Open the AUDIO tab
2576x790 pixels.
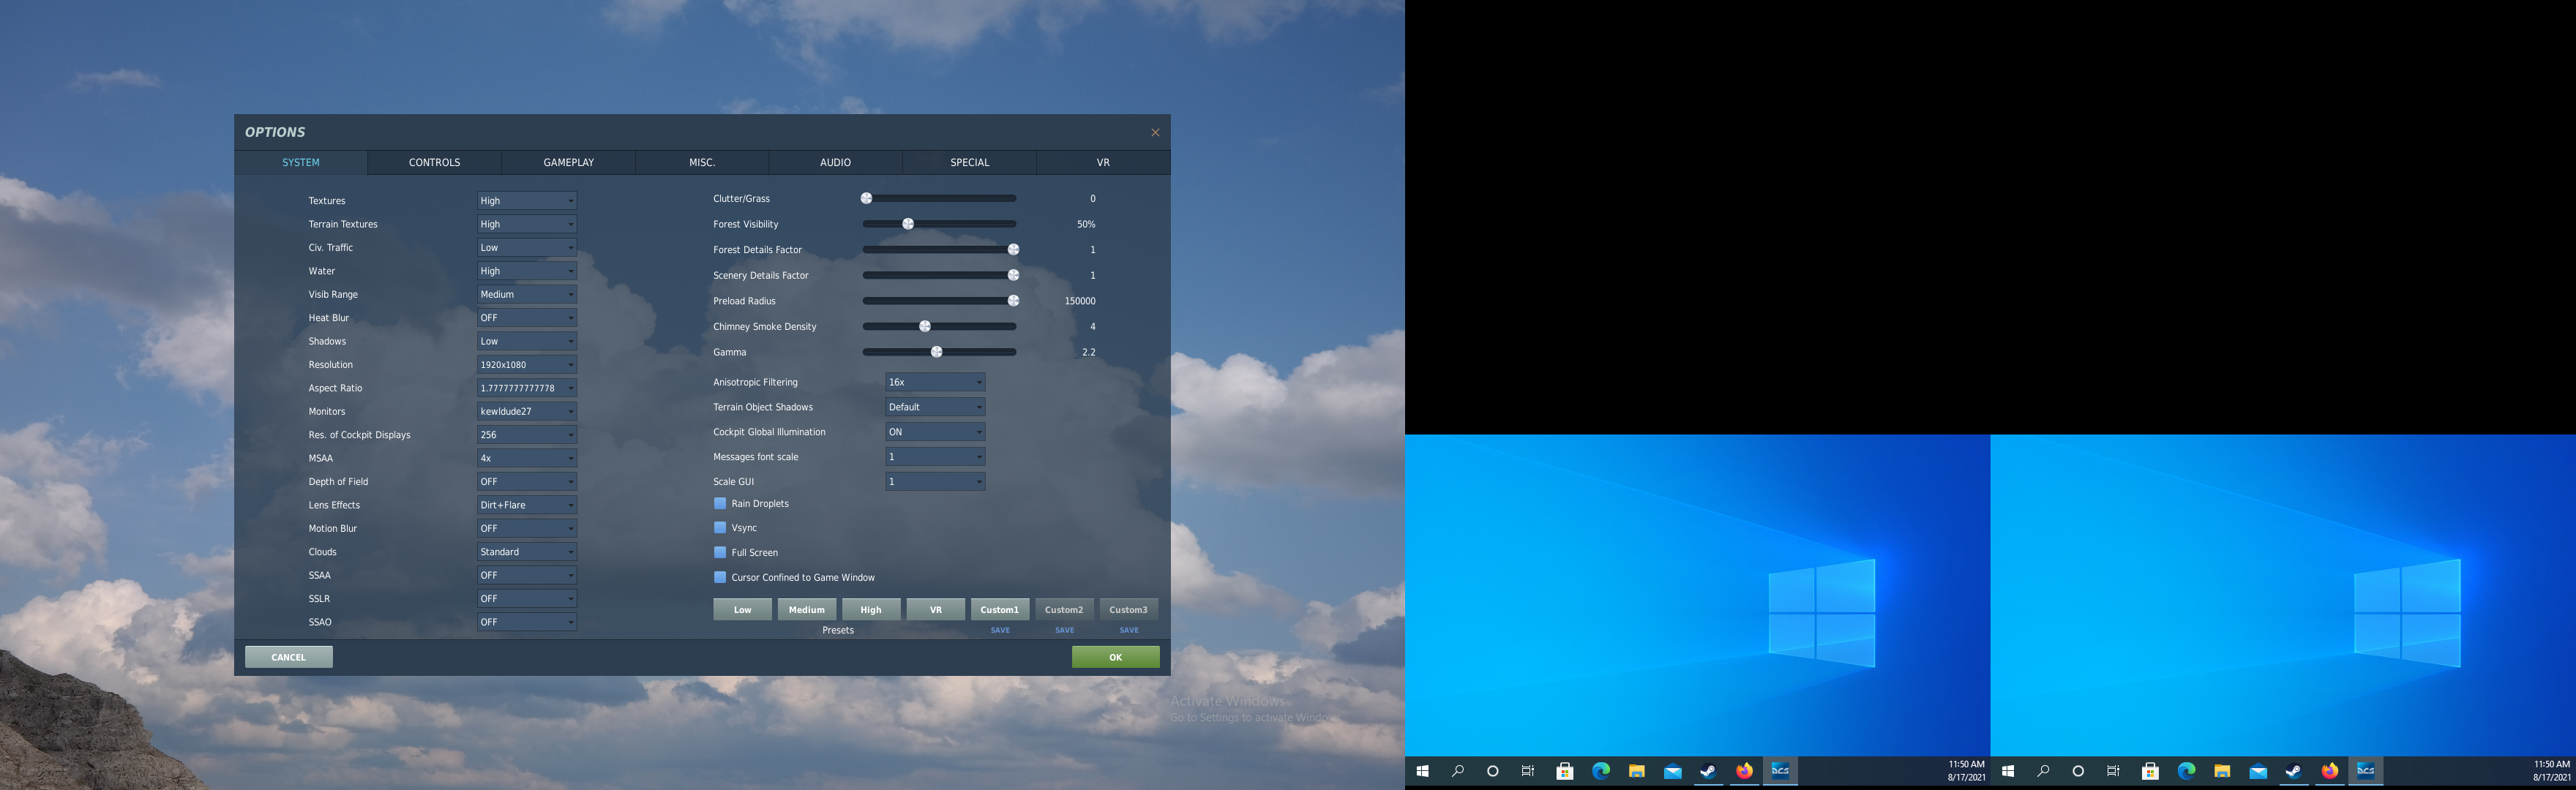tap(835, 162)
